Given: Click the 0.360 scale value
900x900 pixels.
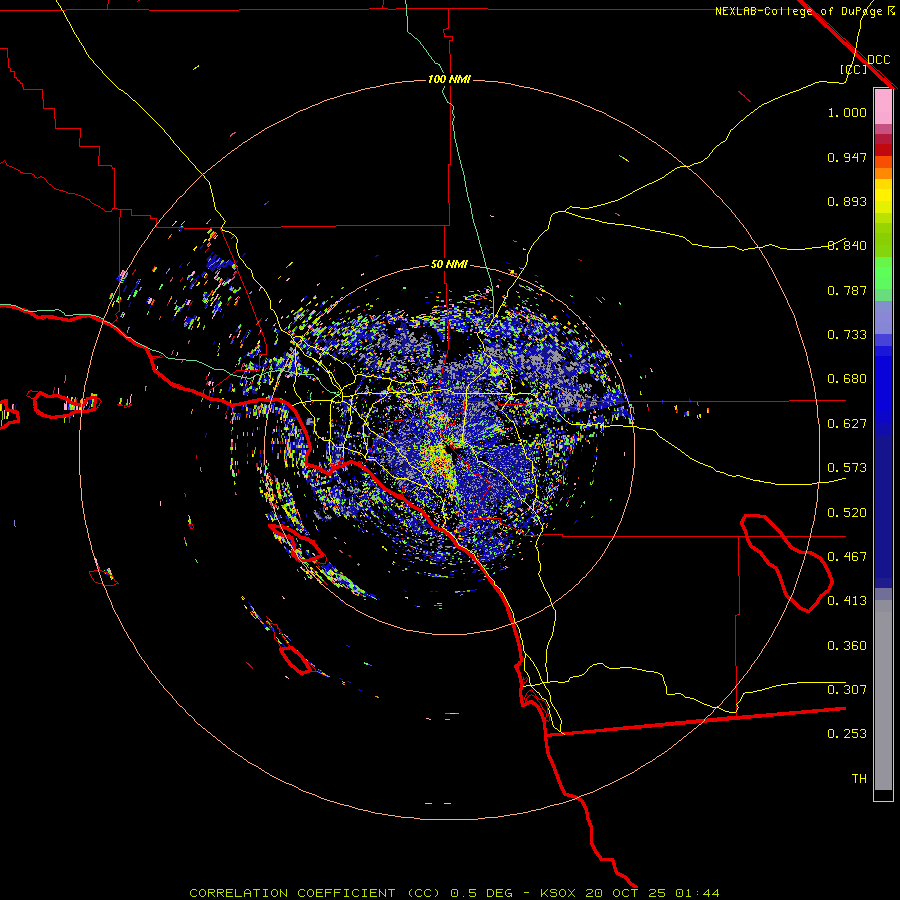Looking at the screenshot, I should (847, 646).
